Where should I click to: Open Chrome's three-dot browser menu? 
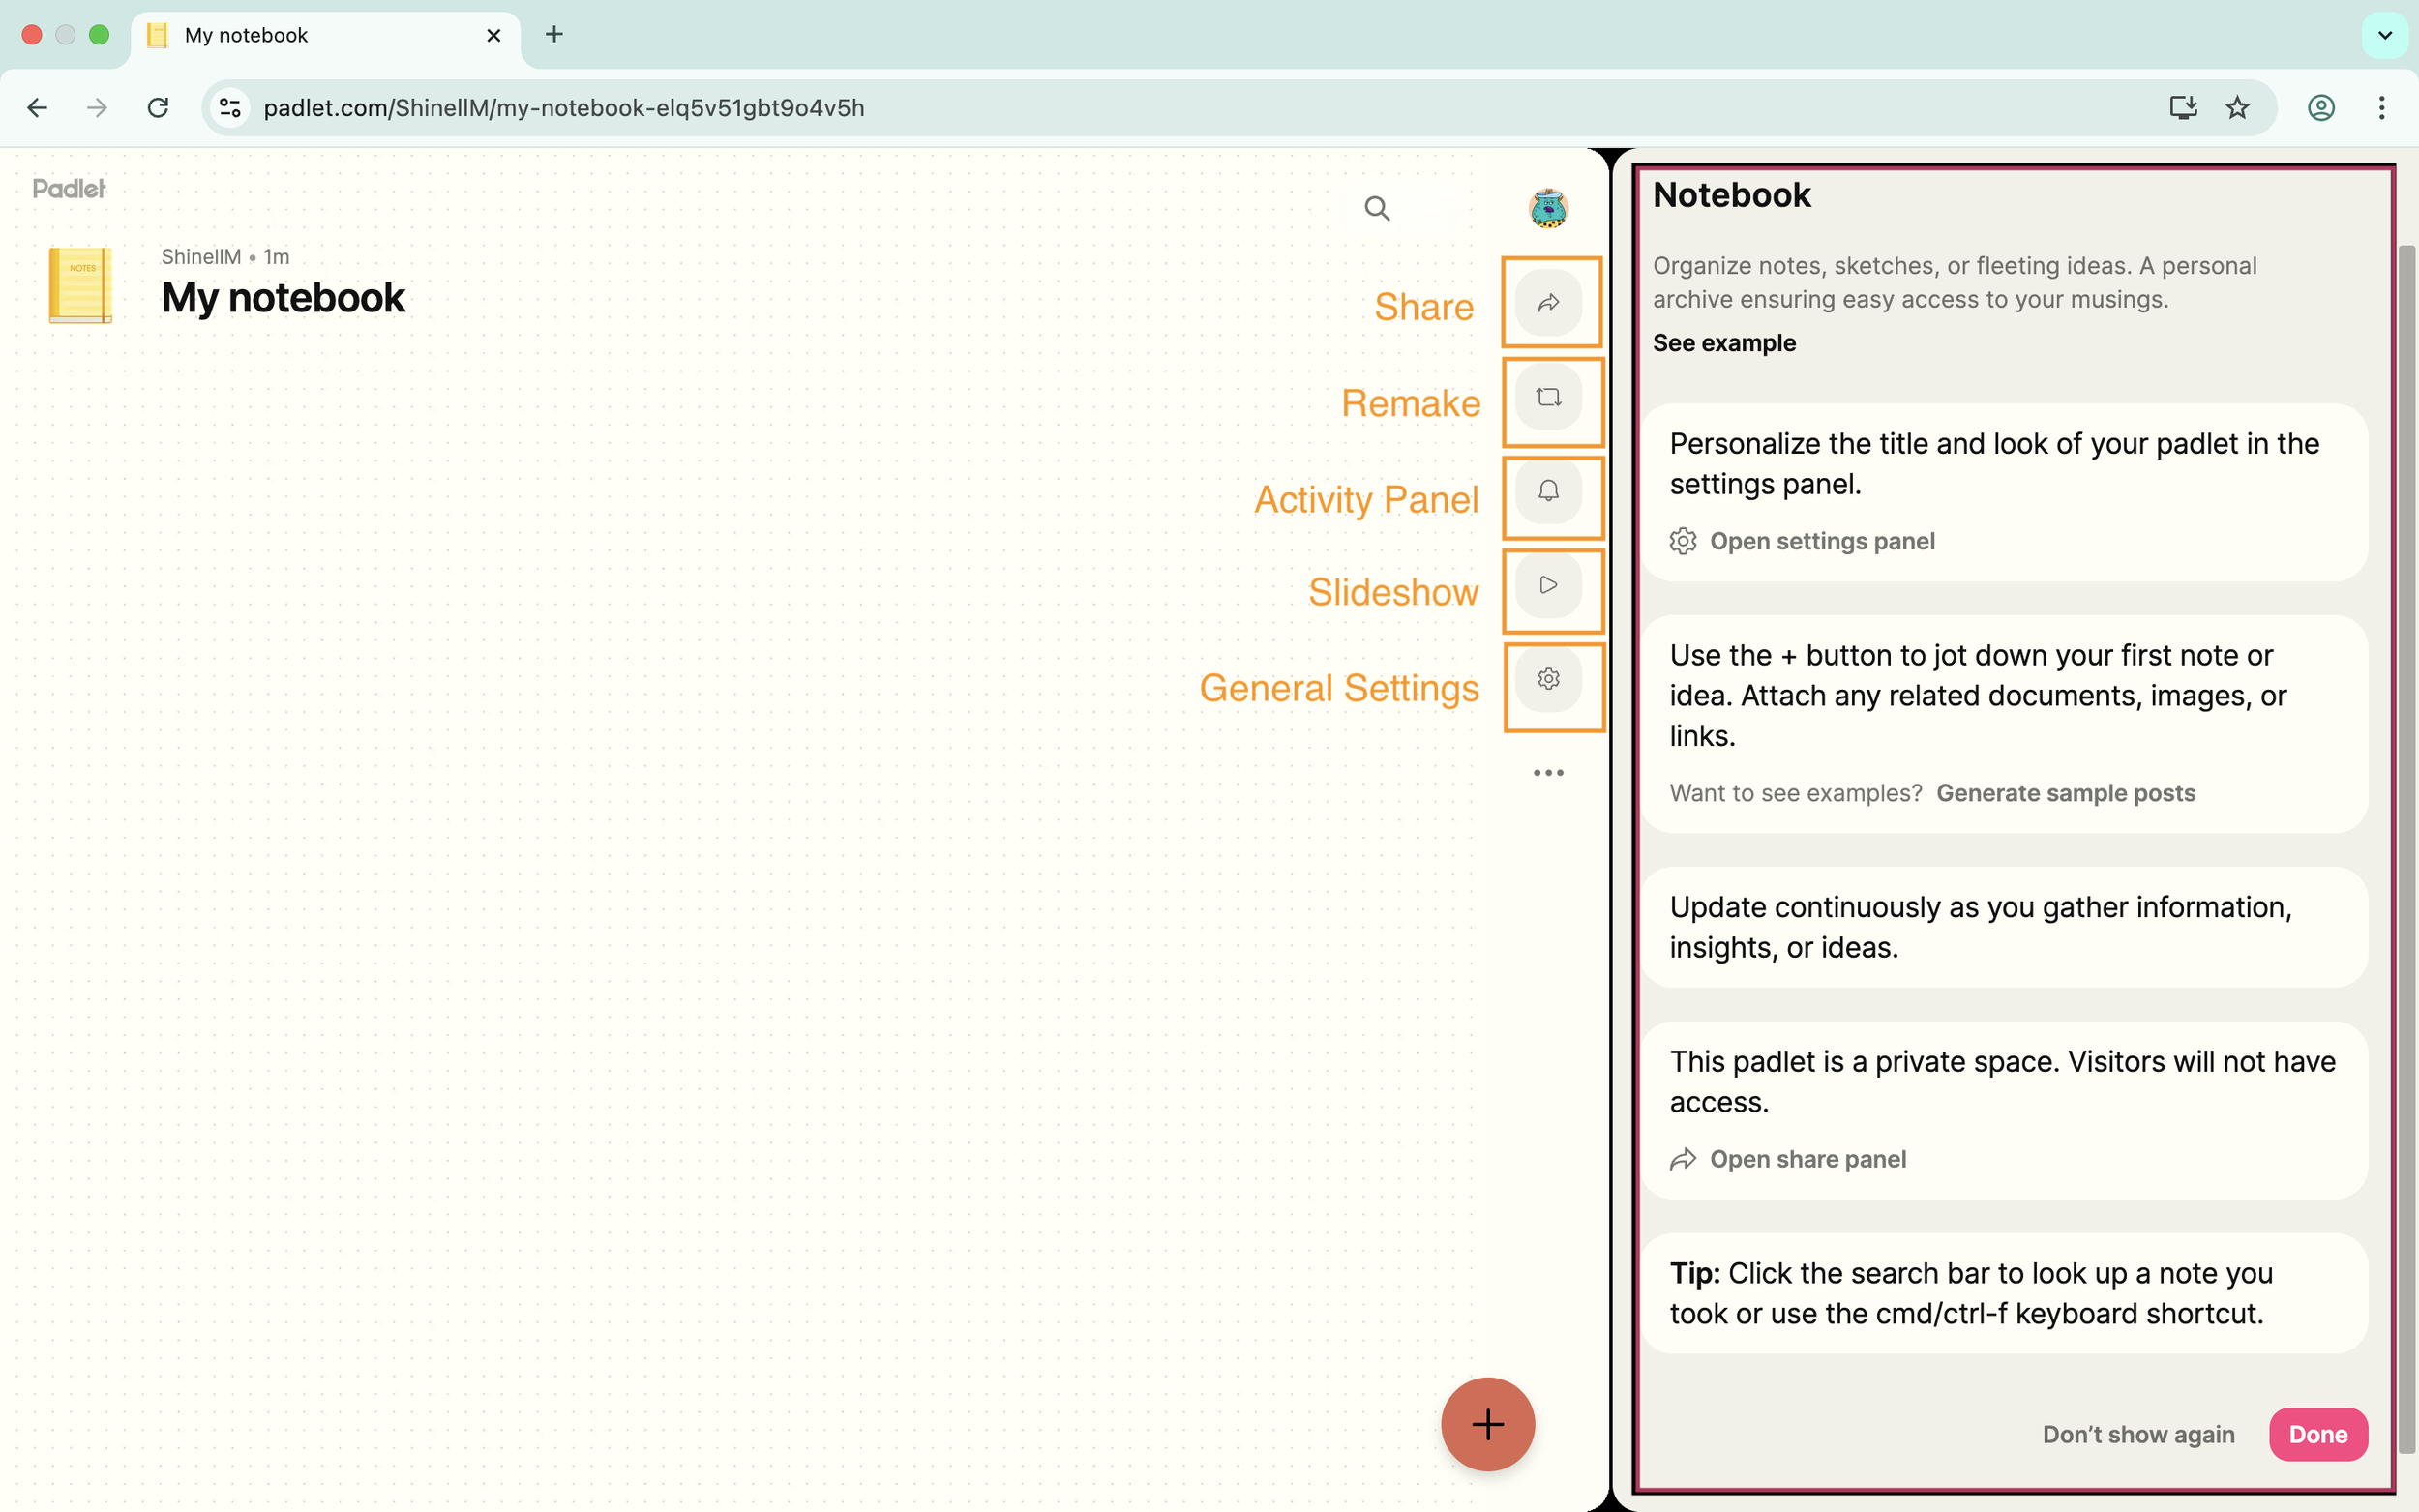(x=2381, y=108)
